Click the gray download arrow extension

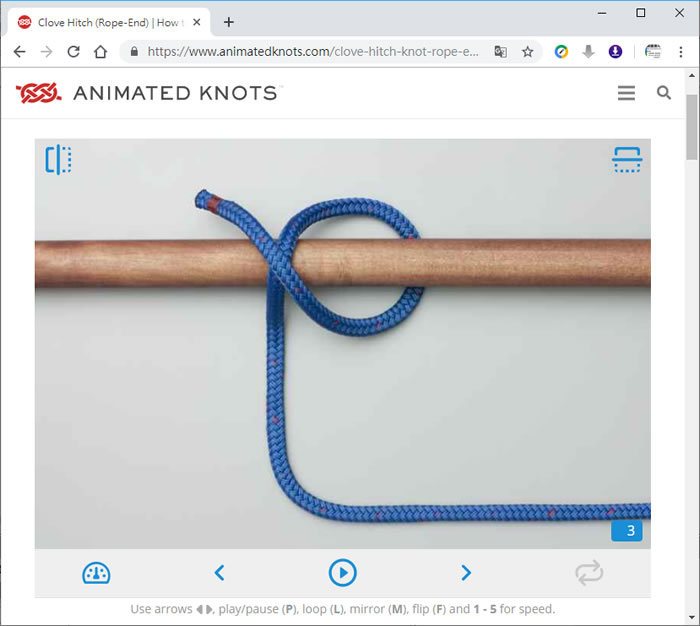pyautogui.click(x=588, y=52)
